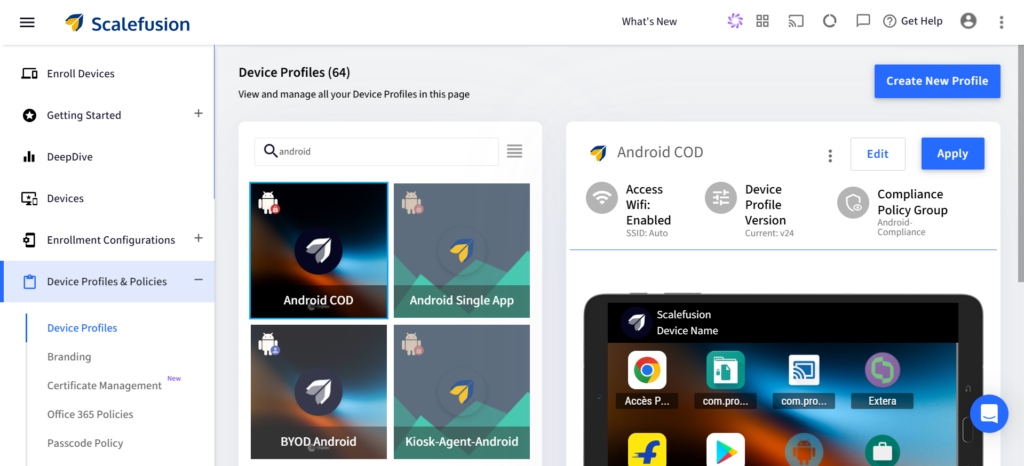This screenshot has height=466, width=1024.
Task: Click the Edit button
Action: click(878, 154)
